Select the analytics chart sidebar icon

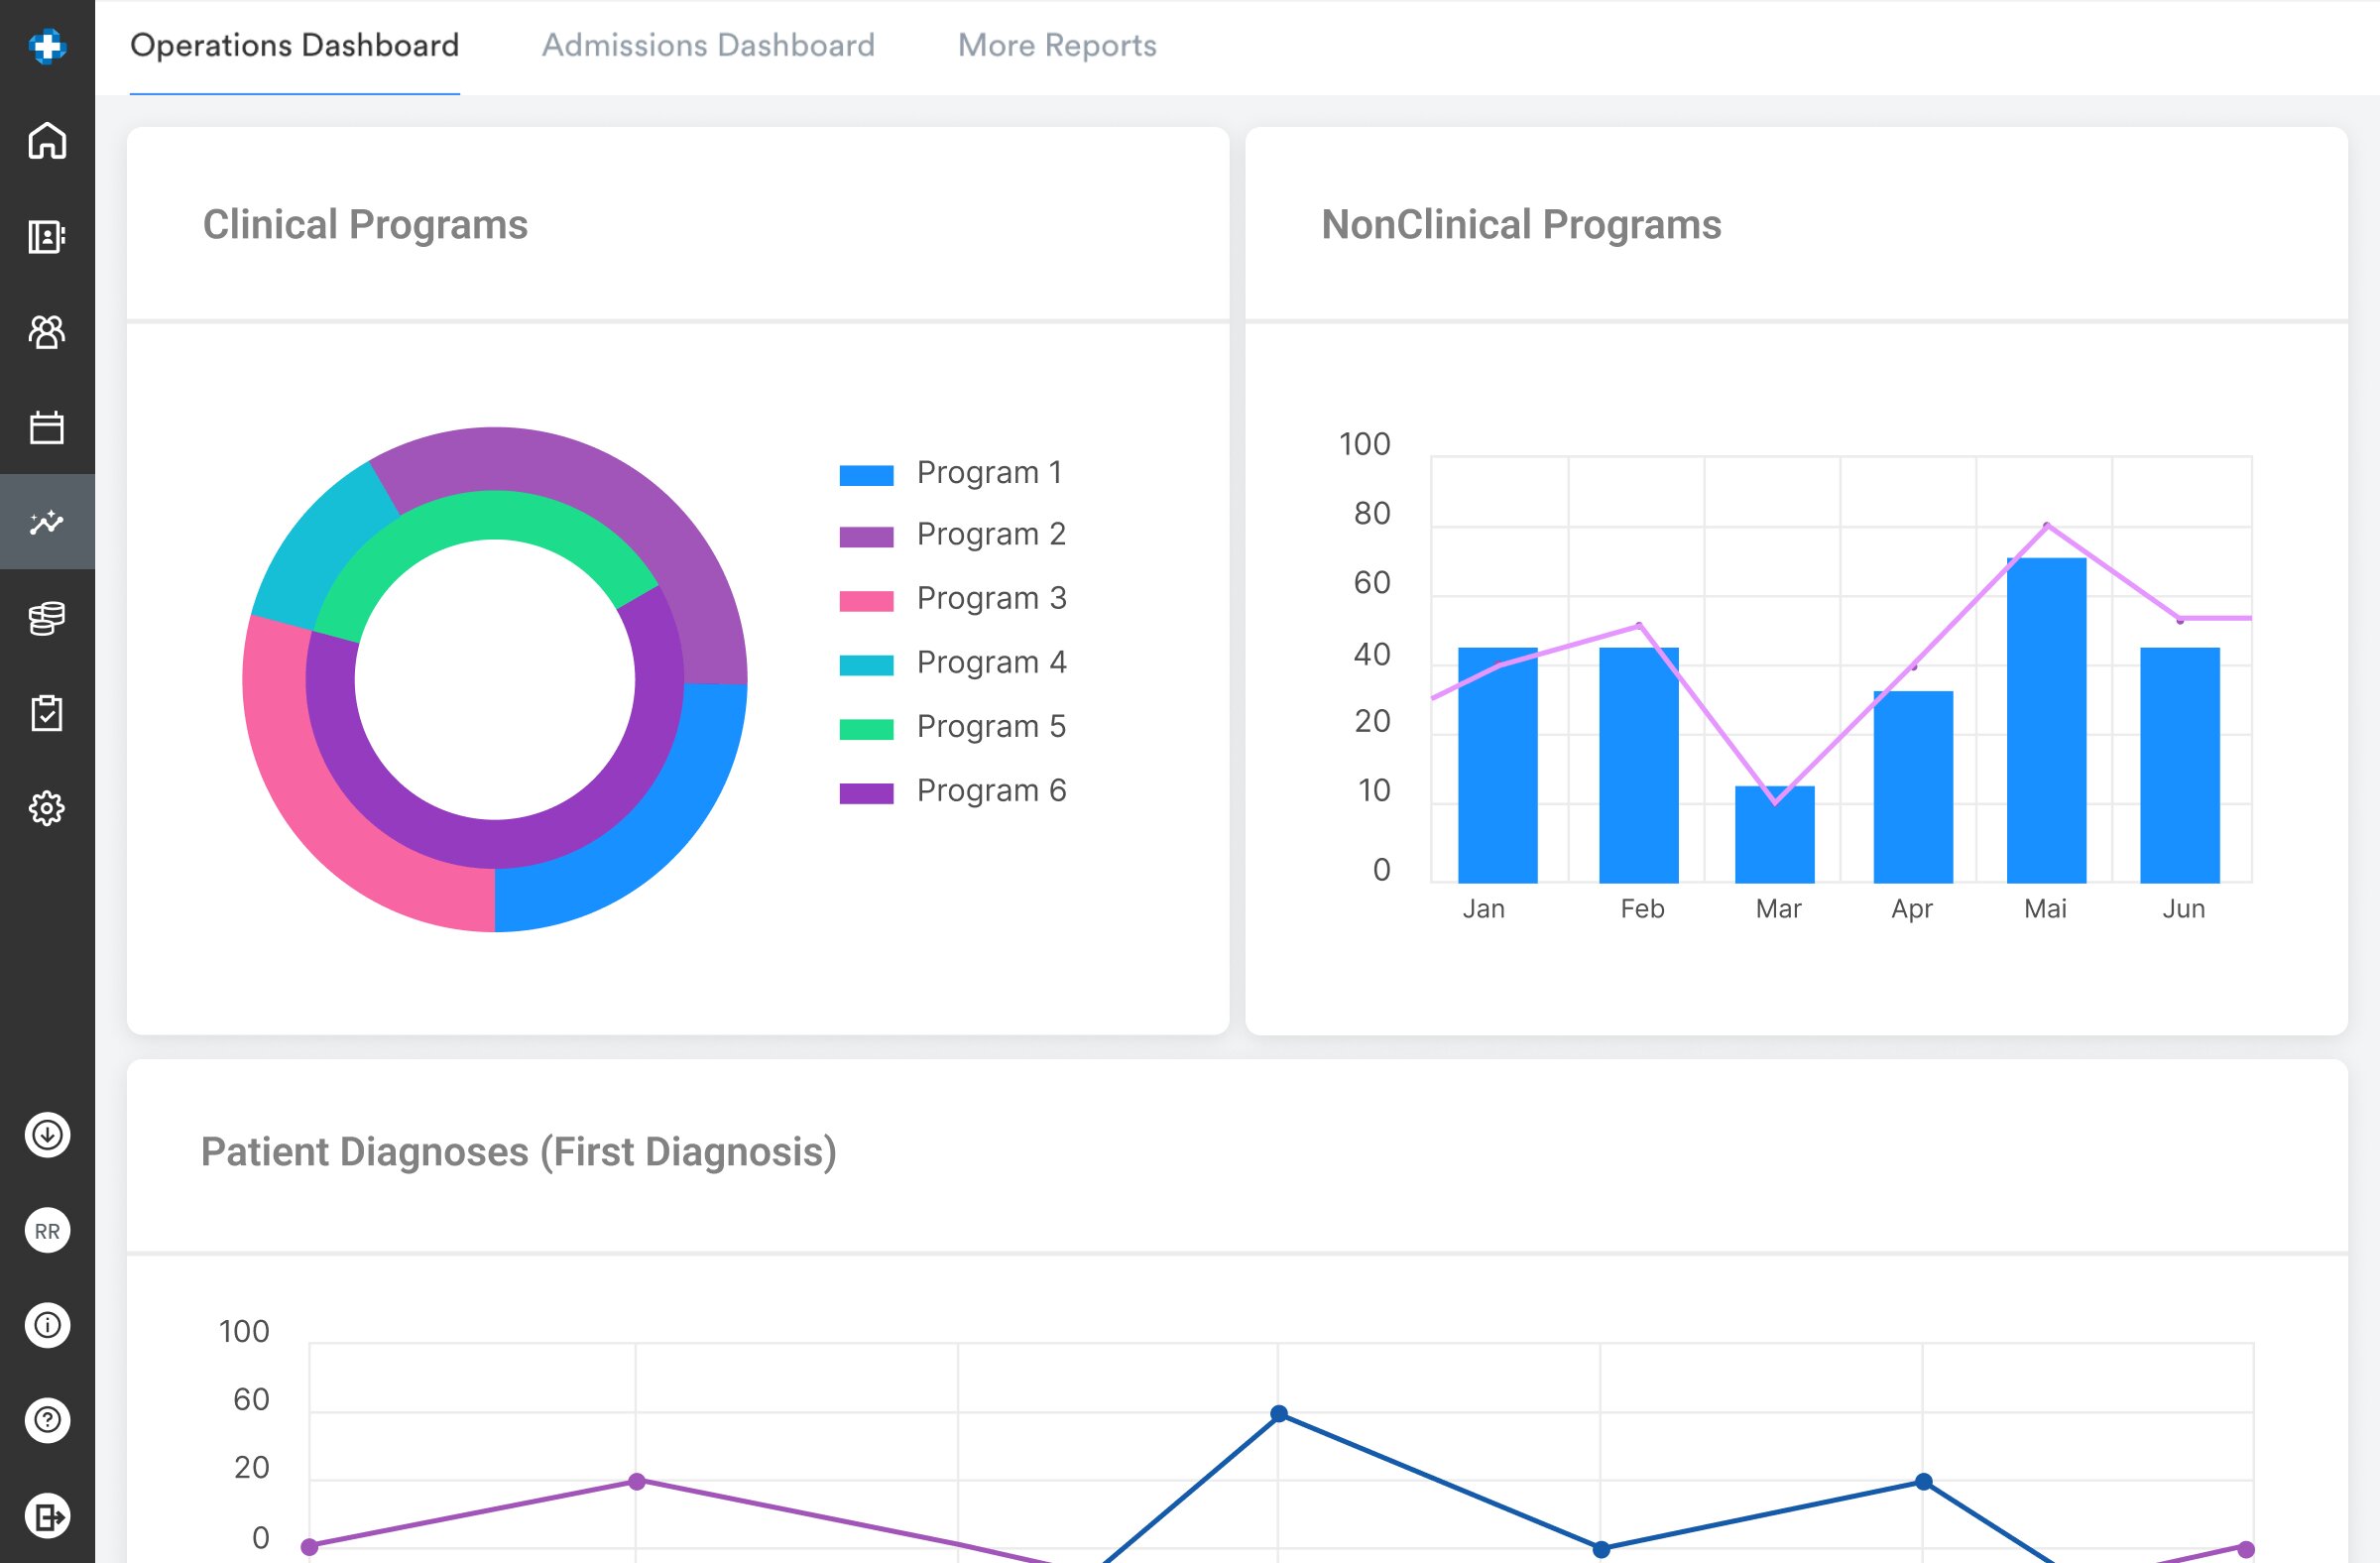(47, 522)
